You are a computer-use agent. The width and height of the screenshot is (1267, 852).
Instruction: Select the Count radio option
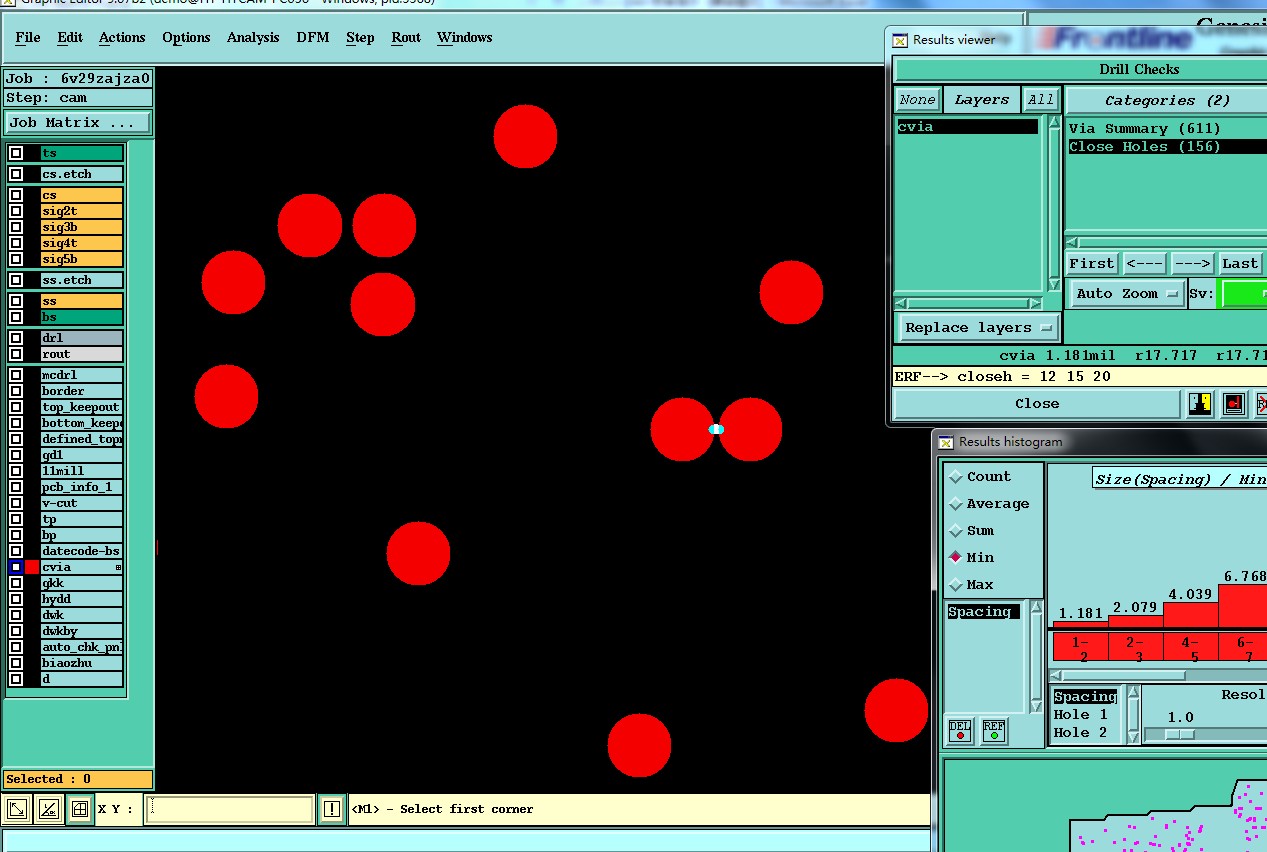pos(956,477)
